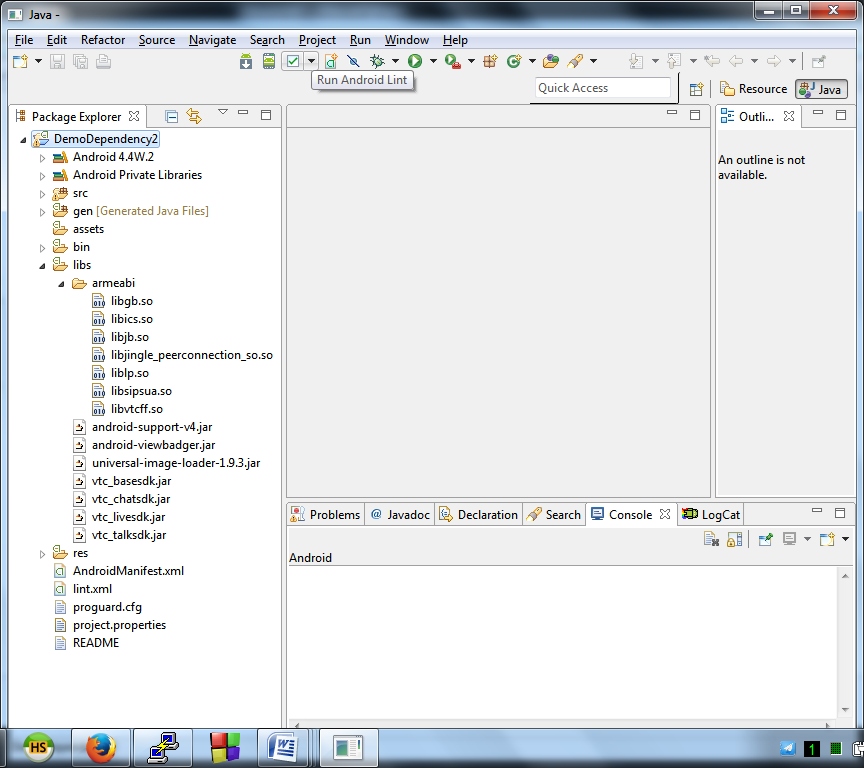Image resolution: width=864 pixels, height=768 pixels.
Task: Click the Debug bug icon in toolbar
Action: [377, 62]
